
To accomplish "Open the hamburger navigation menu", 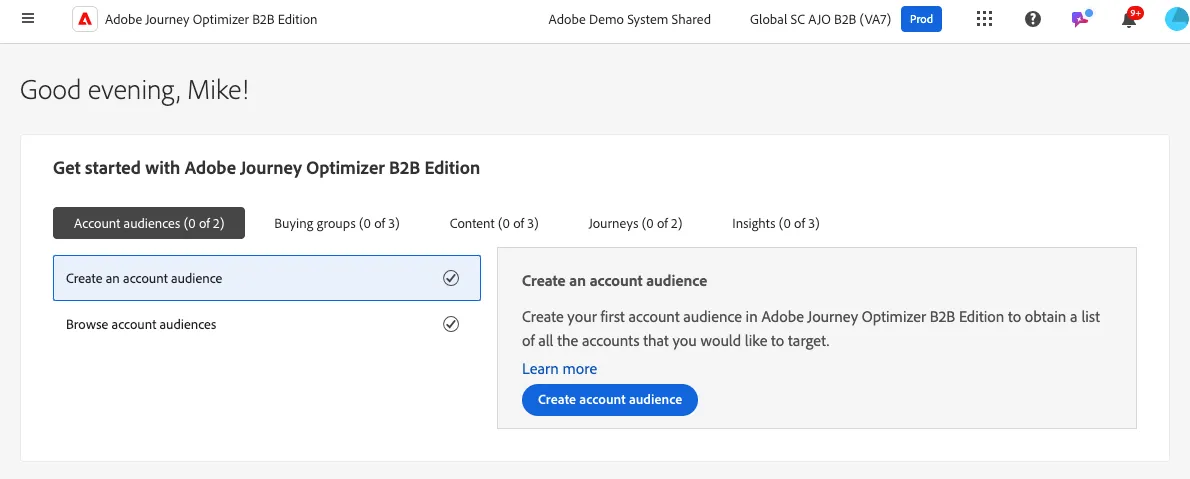I will pyautogui.click(x=28, y=19).
